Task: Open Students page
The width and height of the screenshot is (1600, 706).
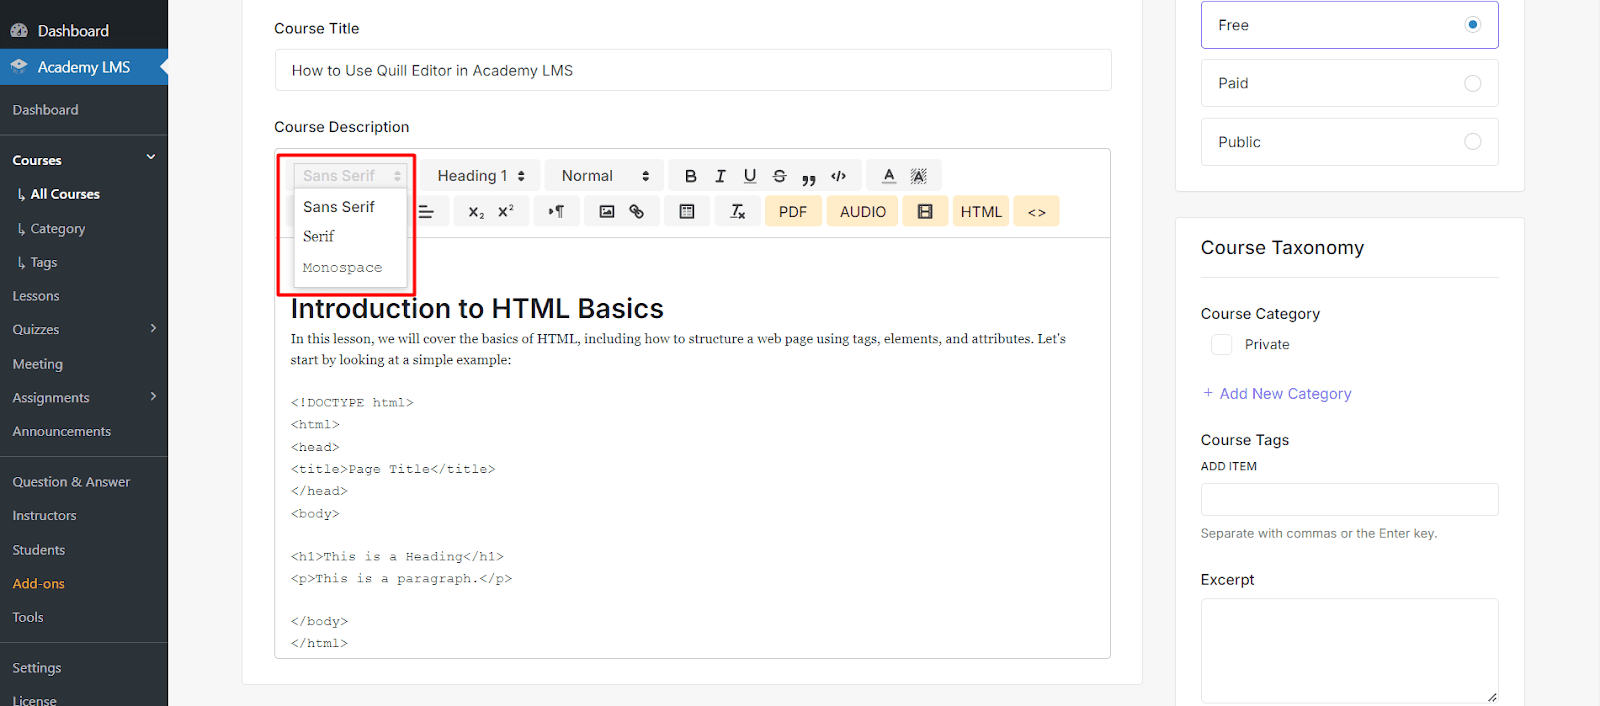Action: coord(39,550)
